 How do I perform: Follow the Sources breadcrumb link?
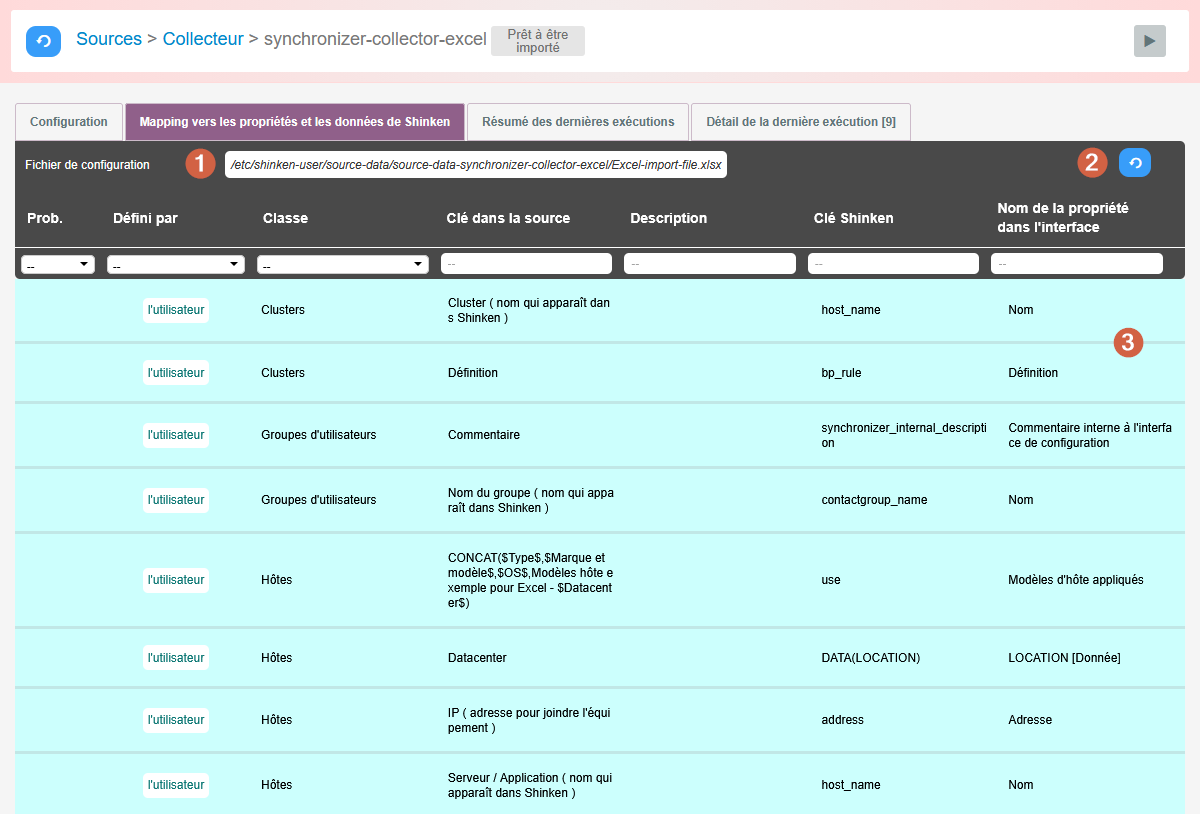[x=109, y=39]
